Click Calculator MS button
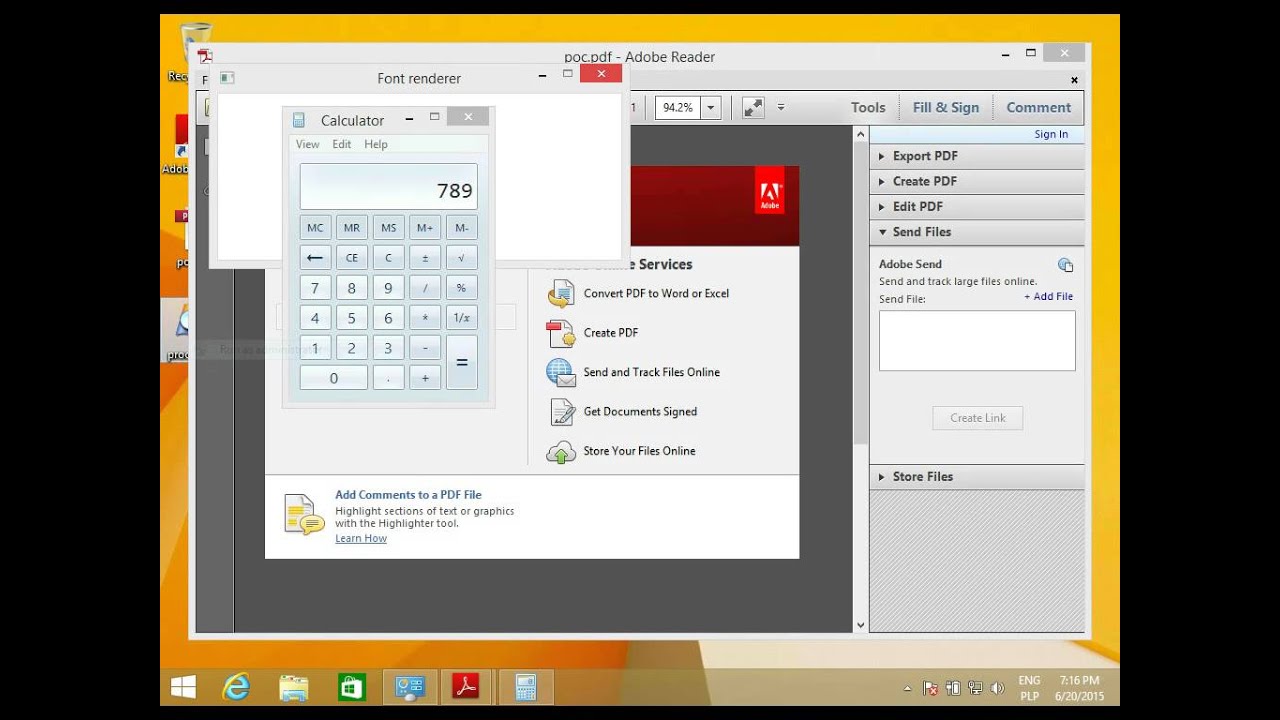1280x720 pixels. click(x=388, y=228)
